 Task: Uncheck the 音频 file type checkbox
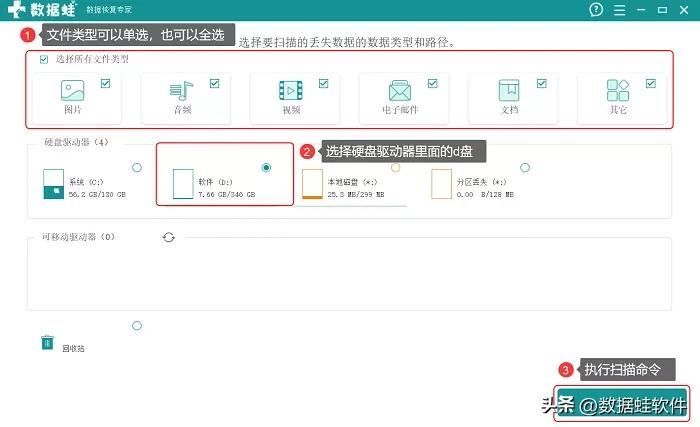pos(214,84)
